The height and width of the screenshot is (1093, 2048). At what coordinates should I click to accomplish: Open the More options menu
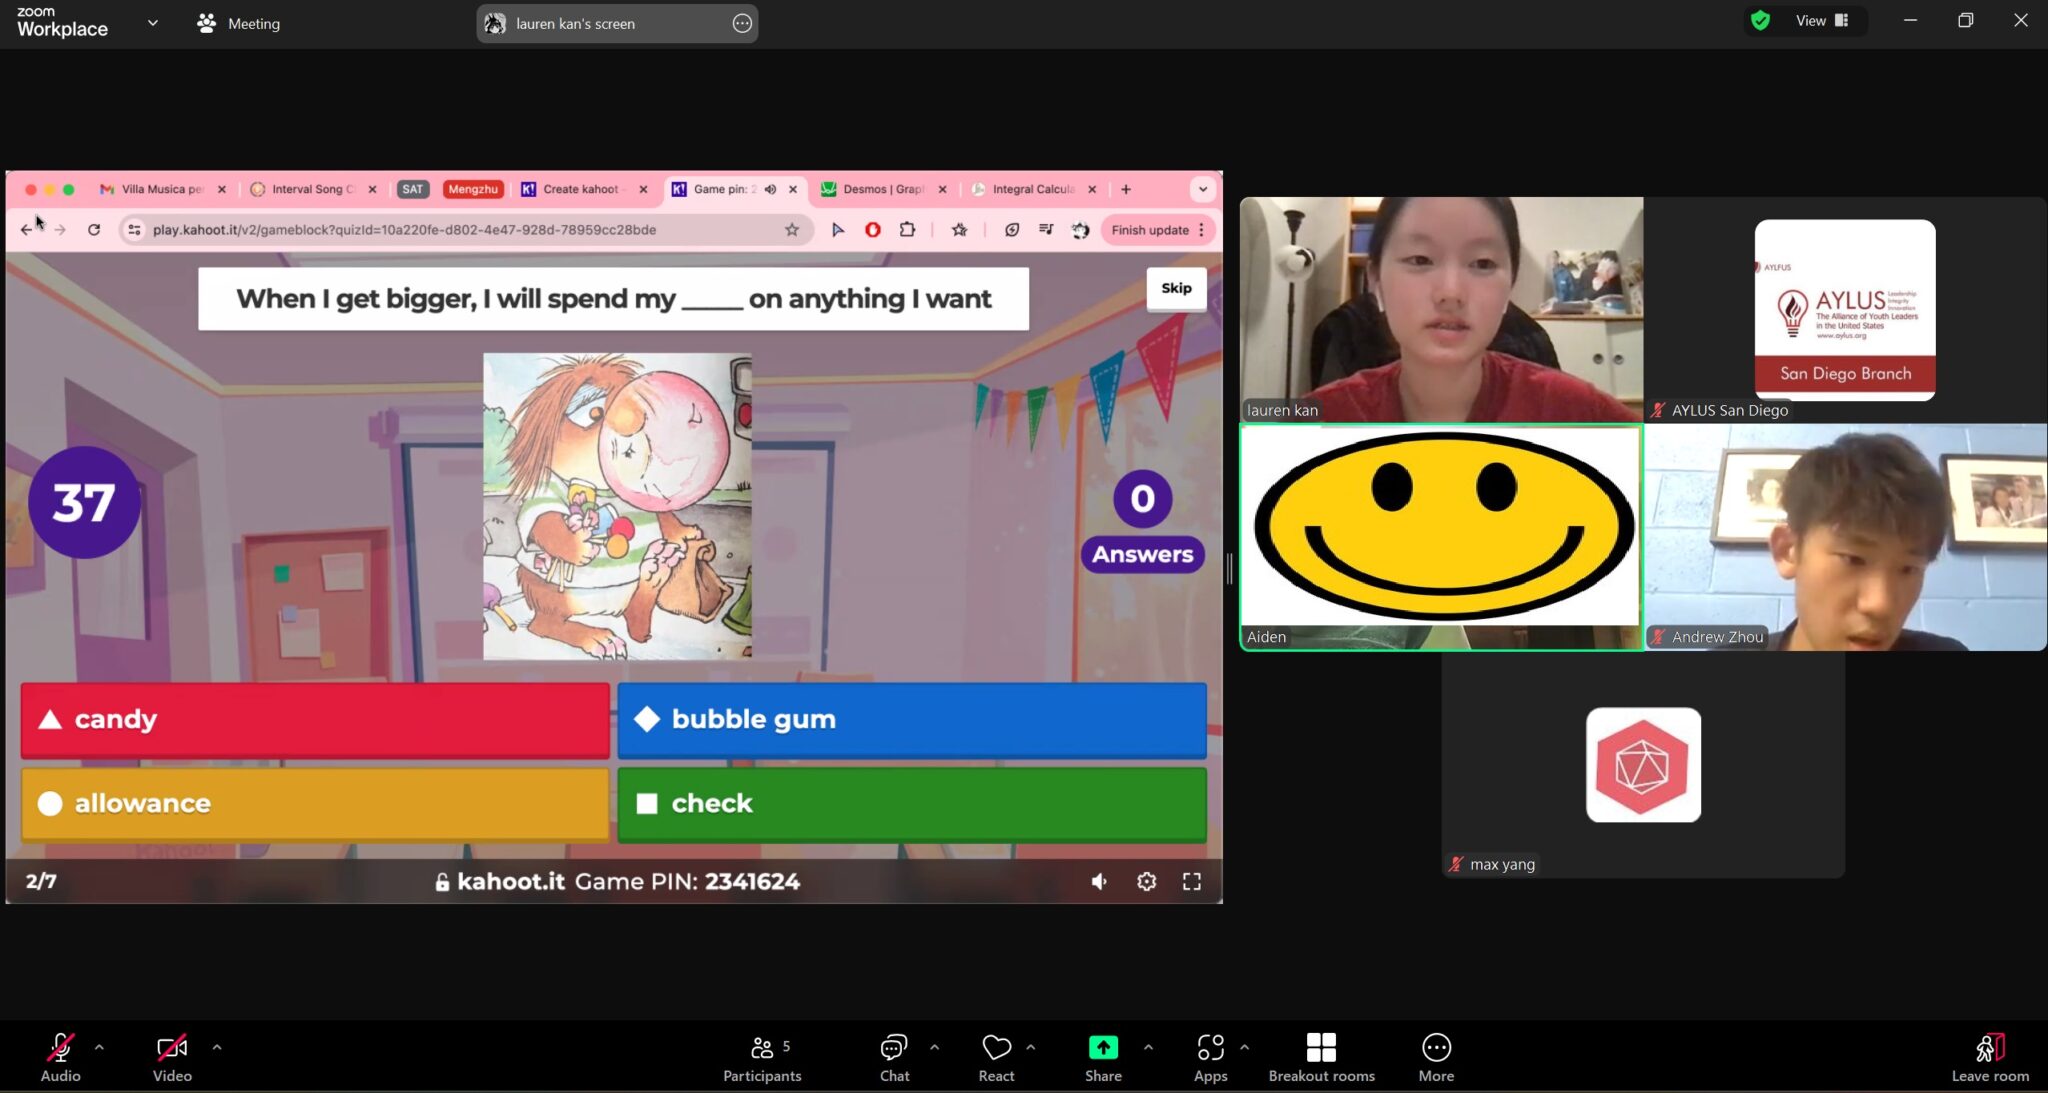pos(1436,1057)
